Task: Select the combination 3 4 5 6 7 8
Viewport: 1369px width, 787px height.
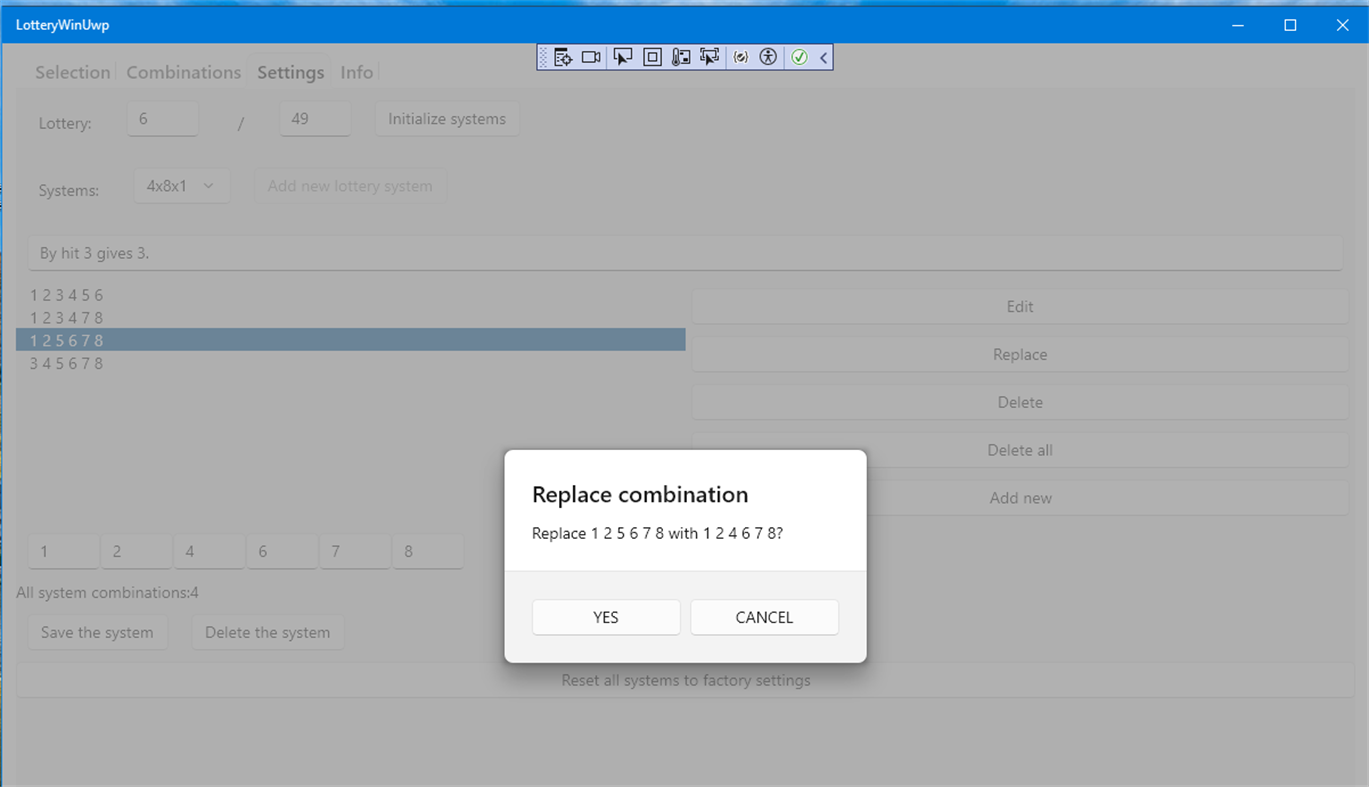Action: pos(67,363)
